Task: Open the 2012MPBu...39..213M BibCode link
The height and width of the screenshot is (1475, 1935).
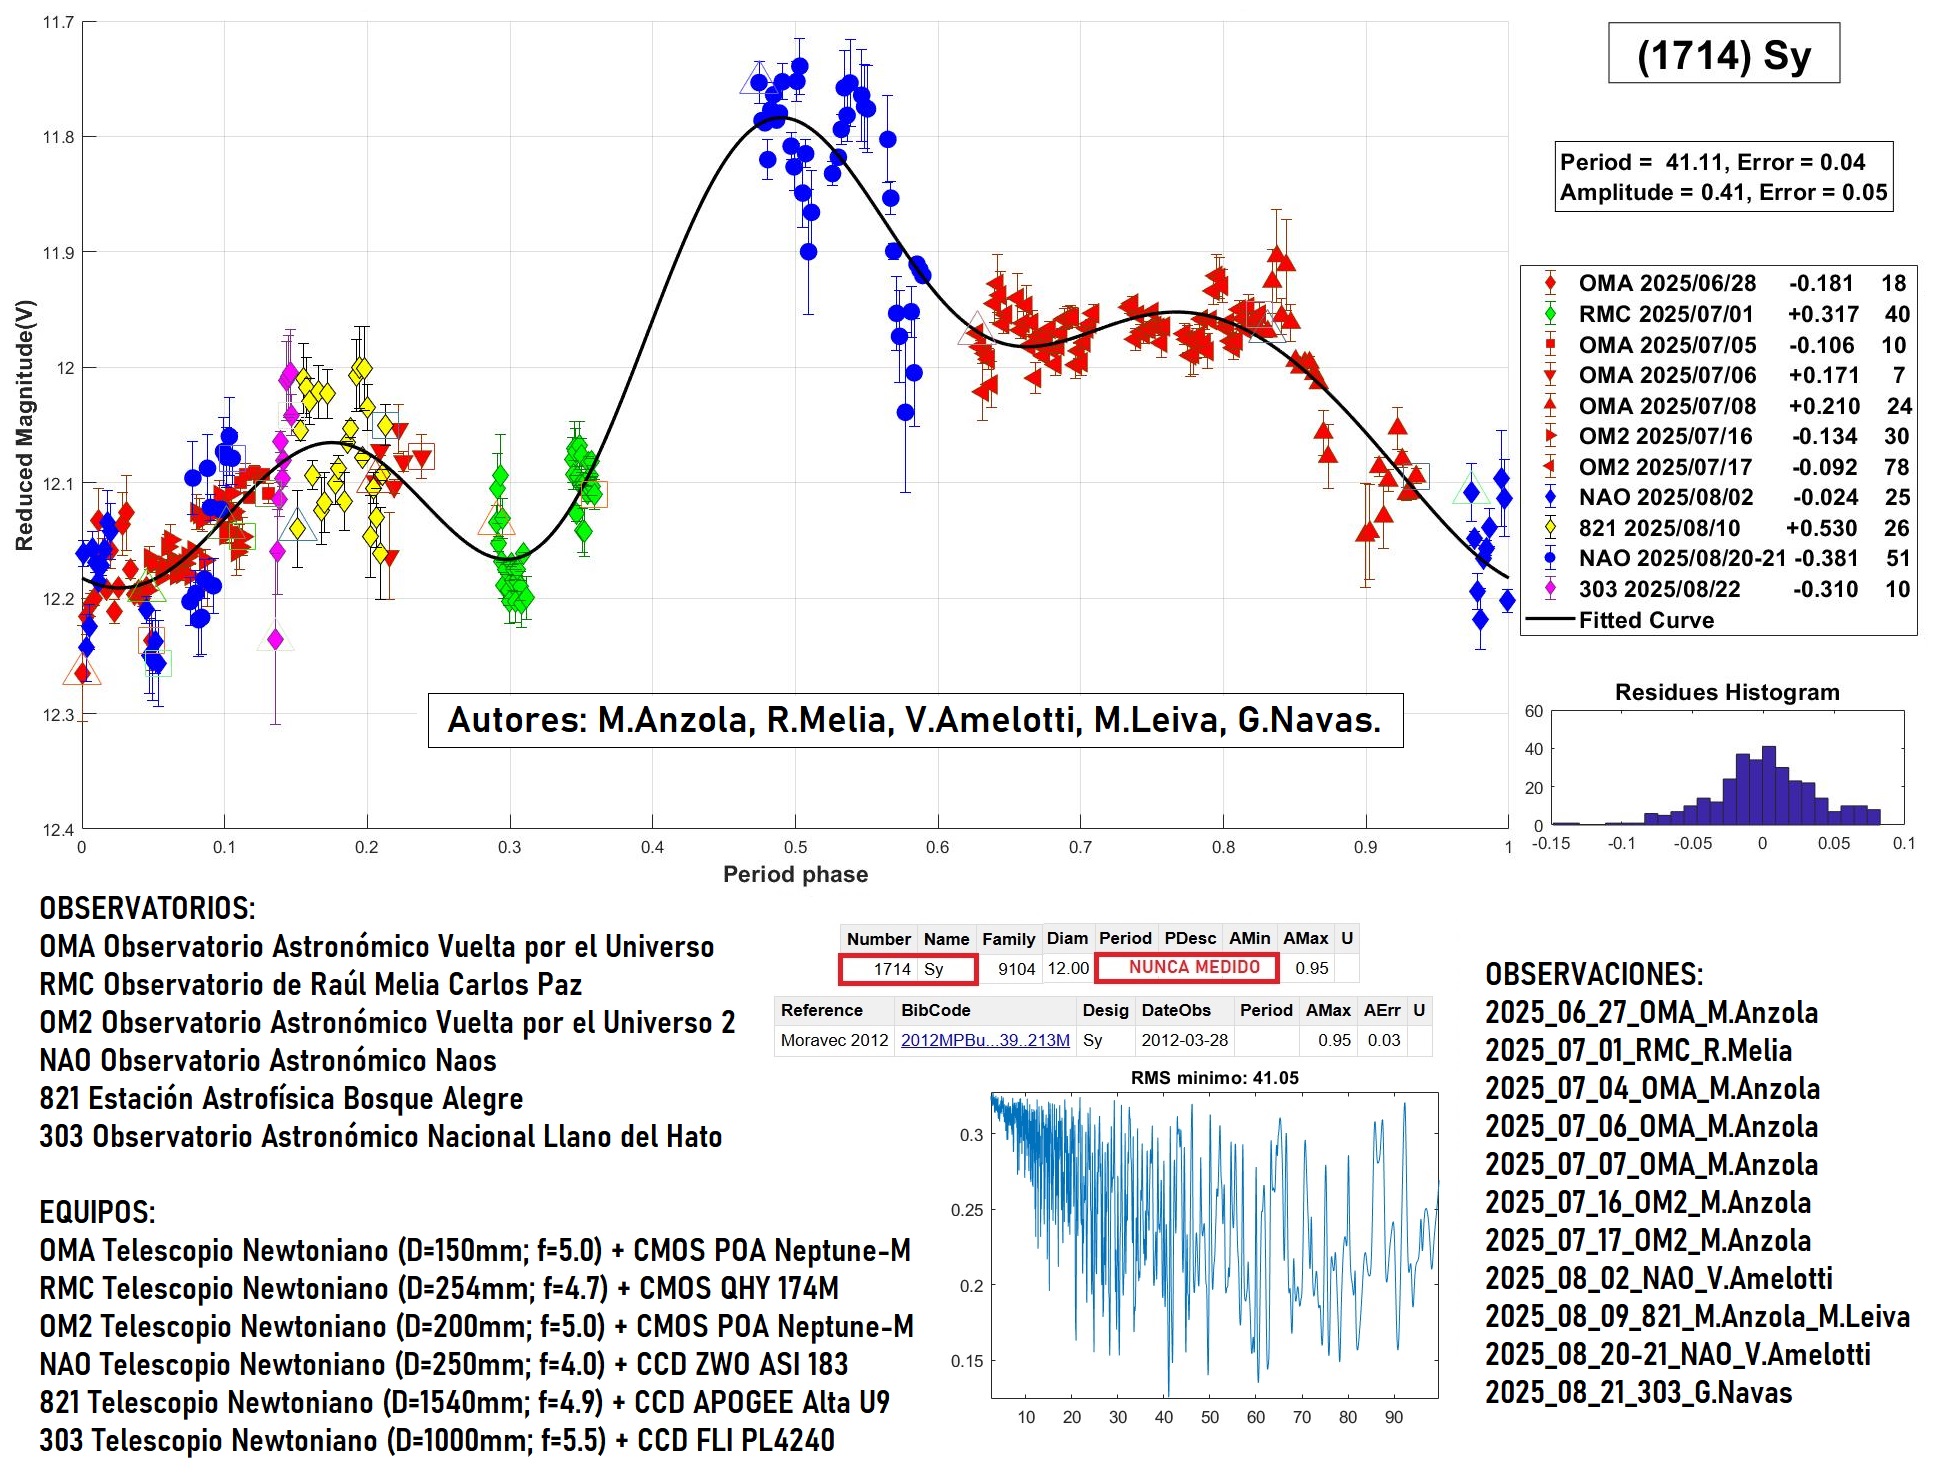Action: click(x=985, y=1040)
